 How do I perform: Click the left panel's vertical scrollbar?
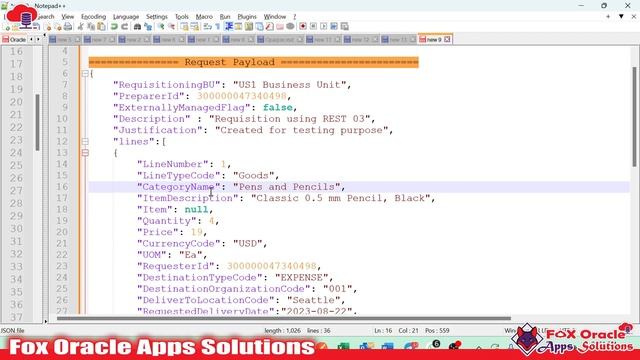click(x=37, y=122)
